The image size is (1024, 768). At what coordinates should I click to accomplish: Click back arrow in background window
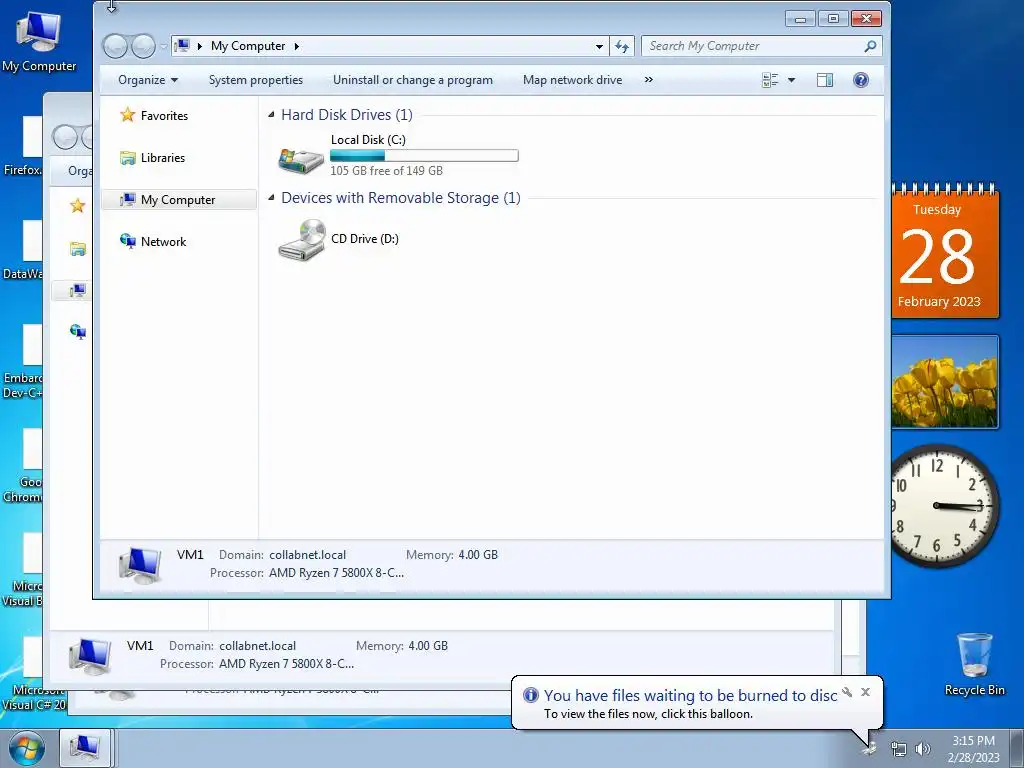(65, 137)
